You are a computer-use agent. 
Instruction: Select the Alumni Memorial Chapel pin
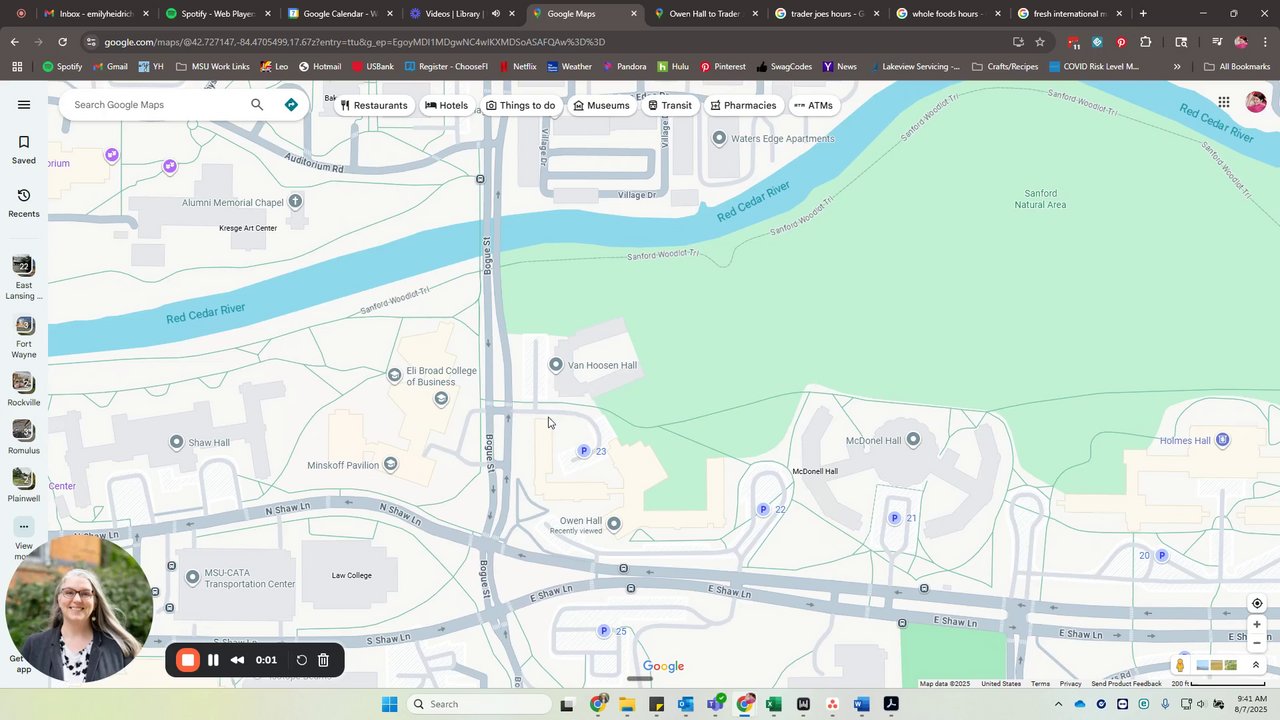click(x=295, y=201)
